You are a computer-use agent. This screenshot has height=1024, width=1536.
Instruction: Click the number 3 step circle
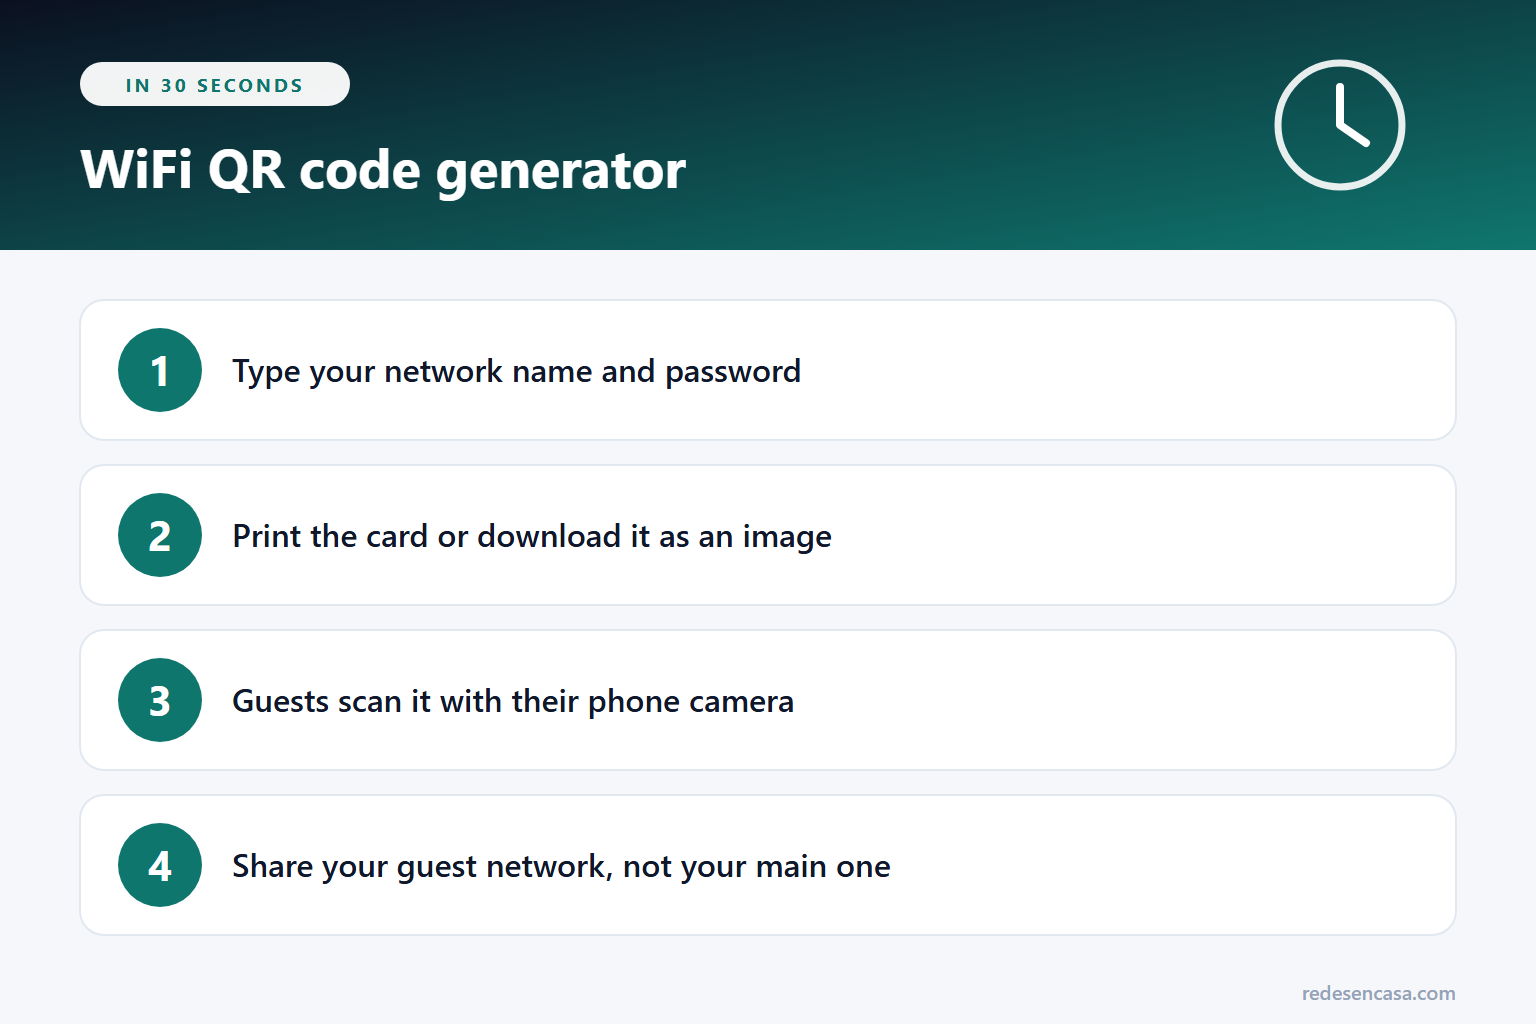point(160,700)
